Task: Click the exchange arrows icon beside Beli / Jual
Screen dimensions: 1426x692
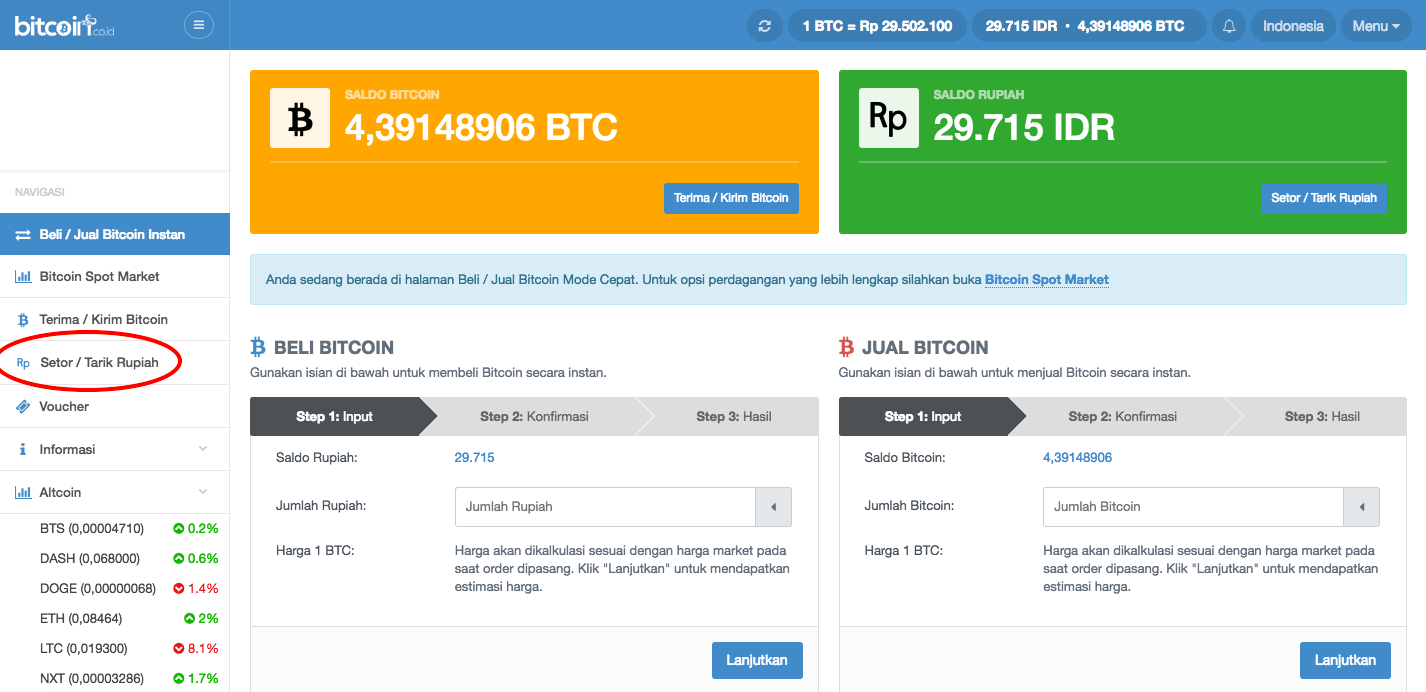Action: point(23,234)
